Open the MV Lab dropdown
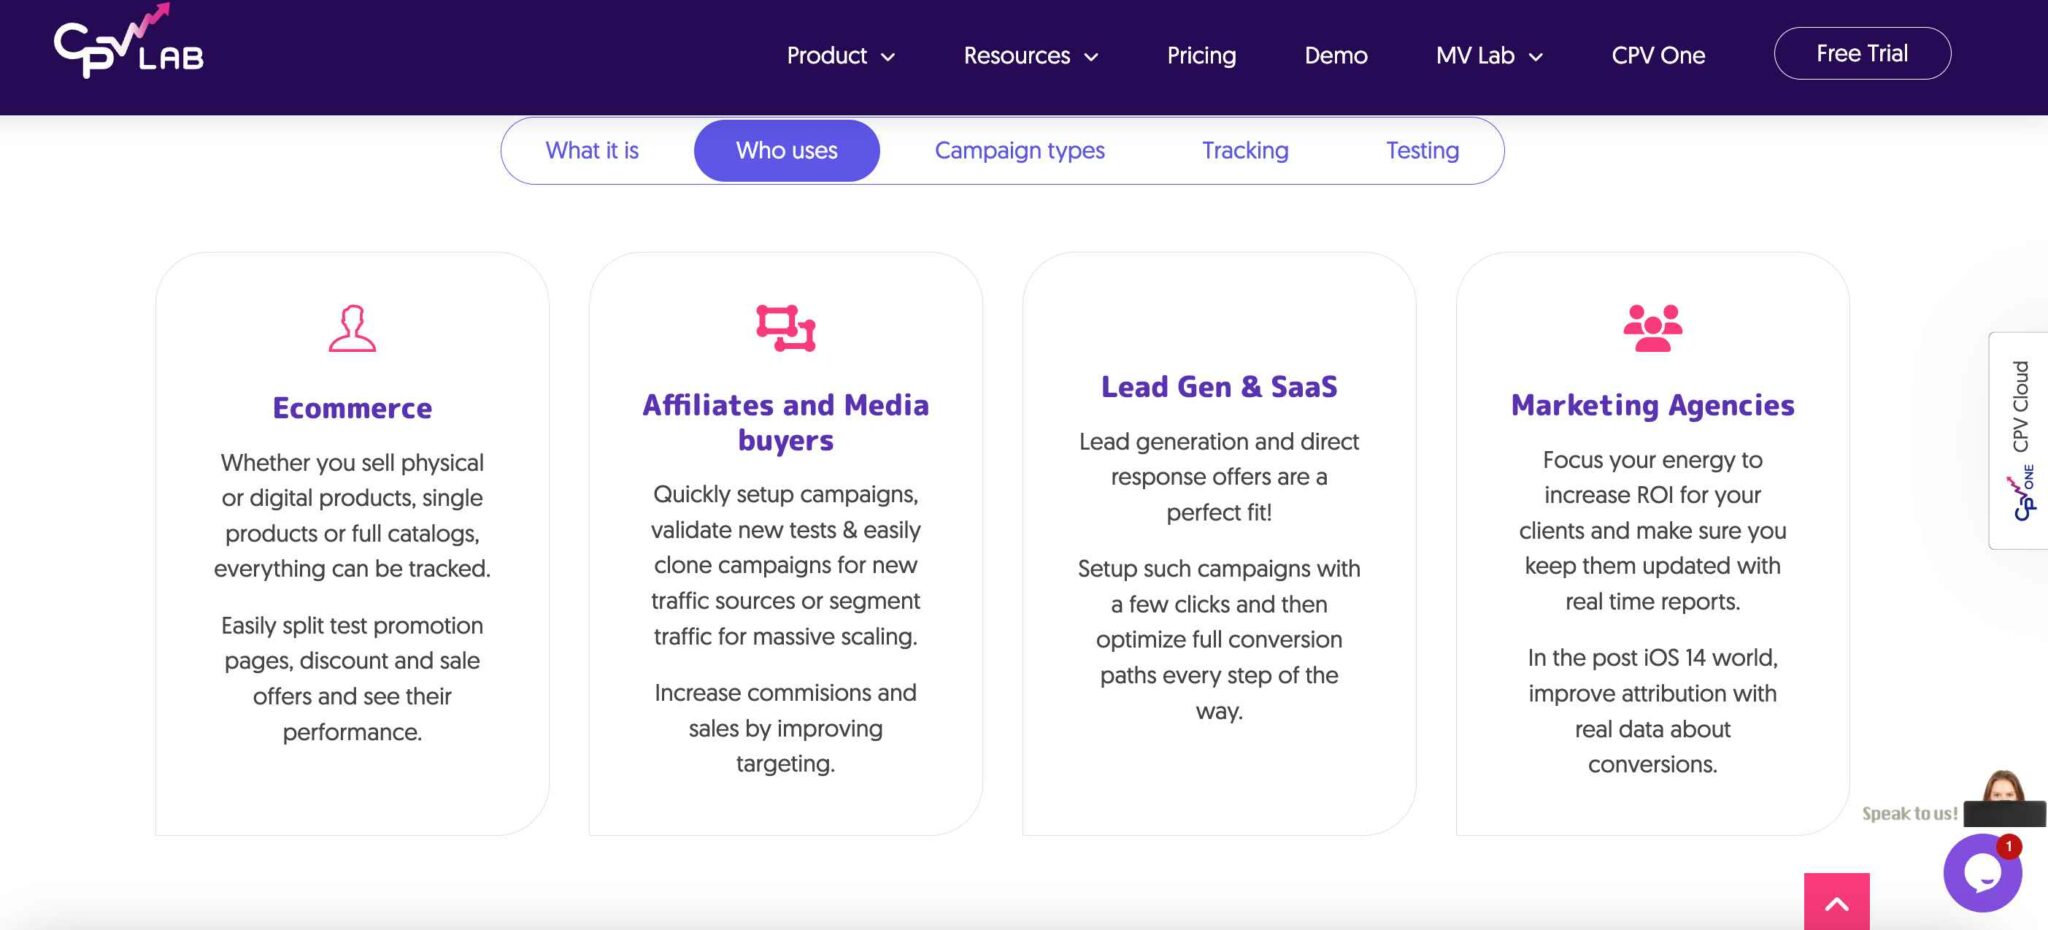This screenshot has height=930, width=2048. tap(1487, 56)
